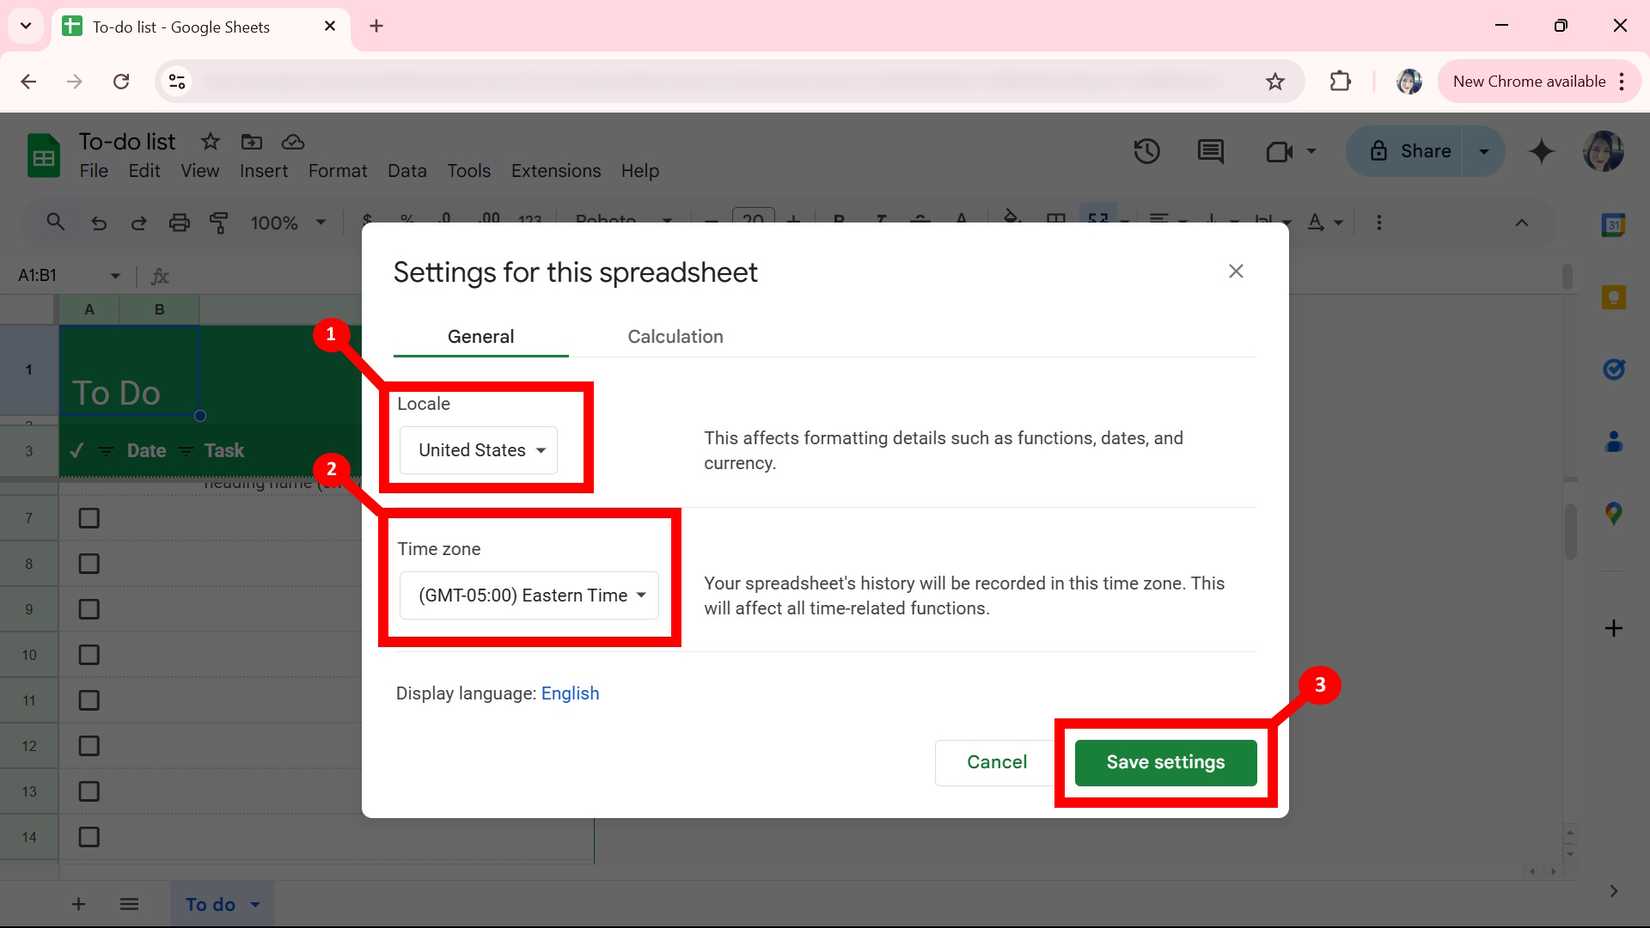This screenshot has width=1650, height=928.
Task: Open version history
Action: pos(1146,151)
